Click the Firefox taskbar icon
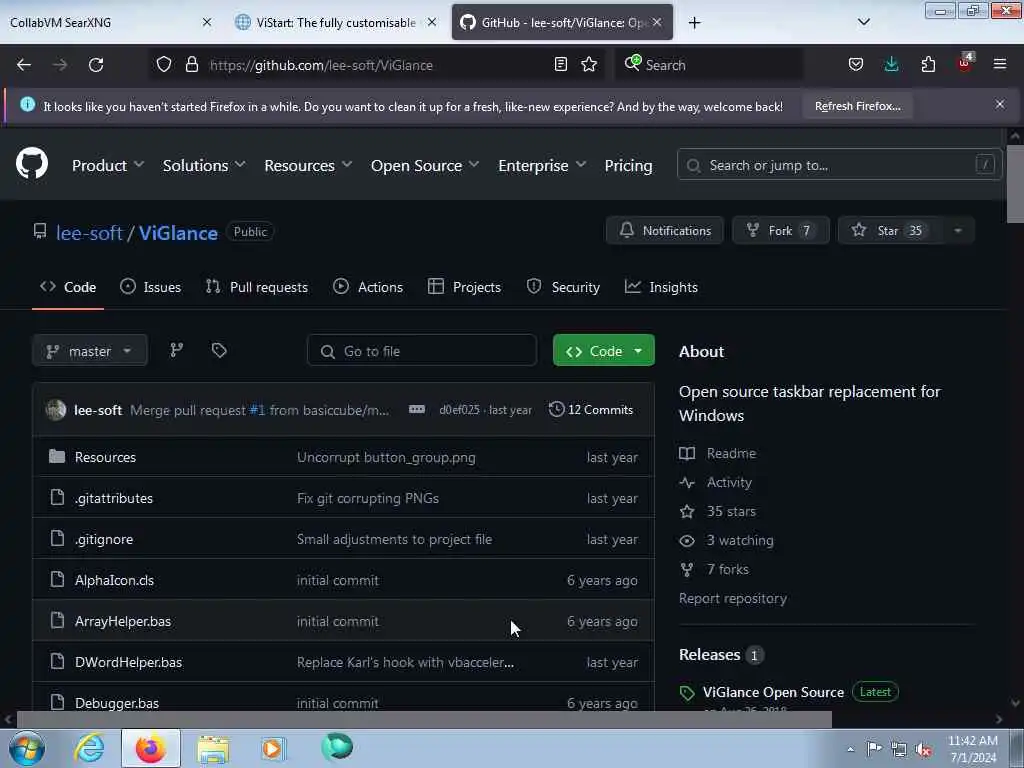The image size is (1024, 768). click(x=151, y=748)
